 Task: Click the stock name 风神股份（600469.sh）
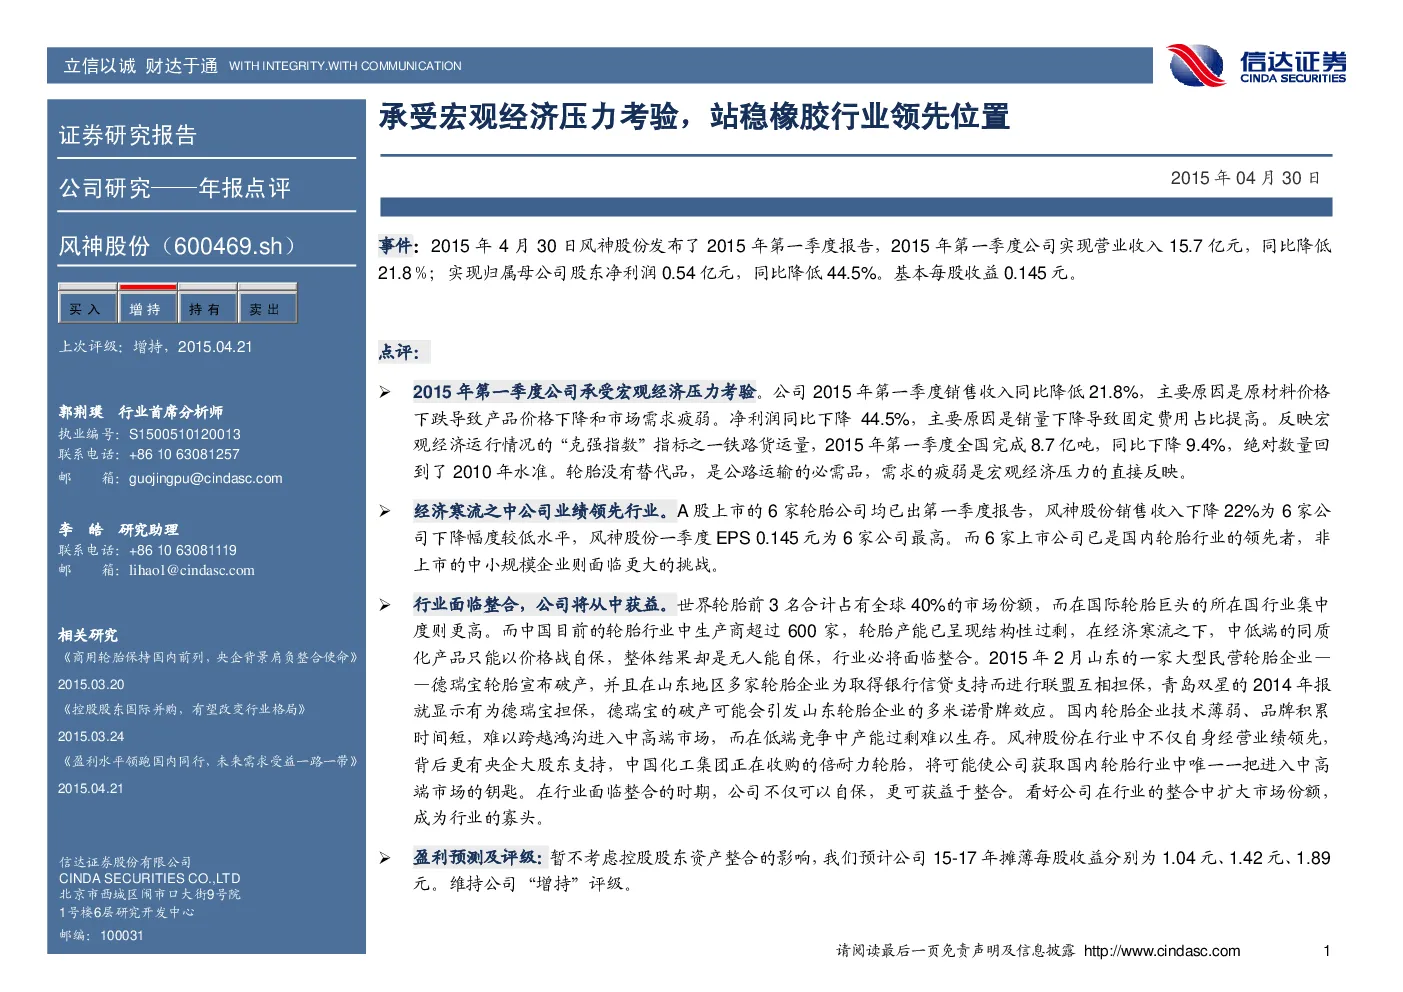pos(182,246)
